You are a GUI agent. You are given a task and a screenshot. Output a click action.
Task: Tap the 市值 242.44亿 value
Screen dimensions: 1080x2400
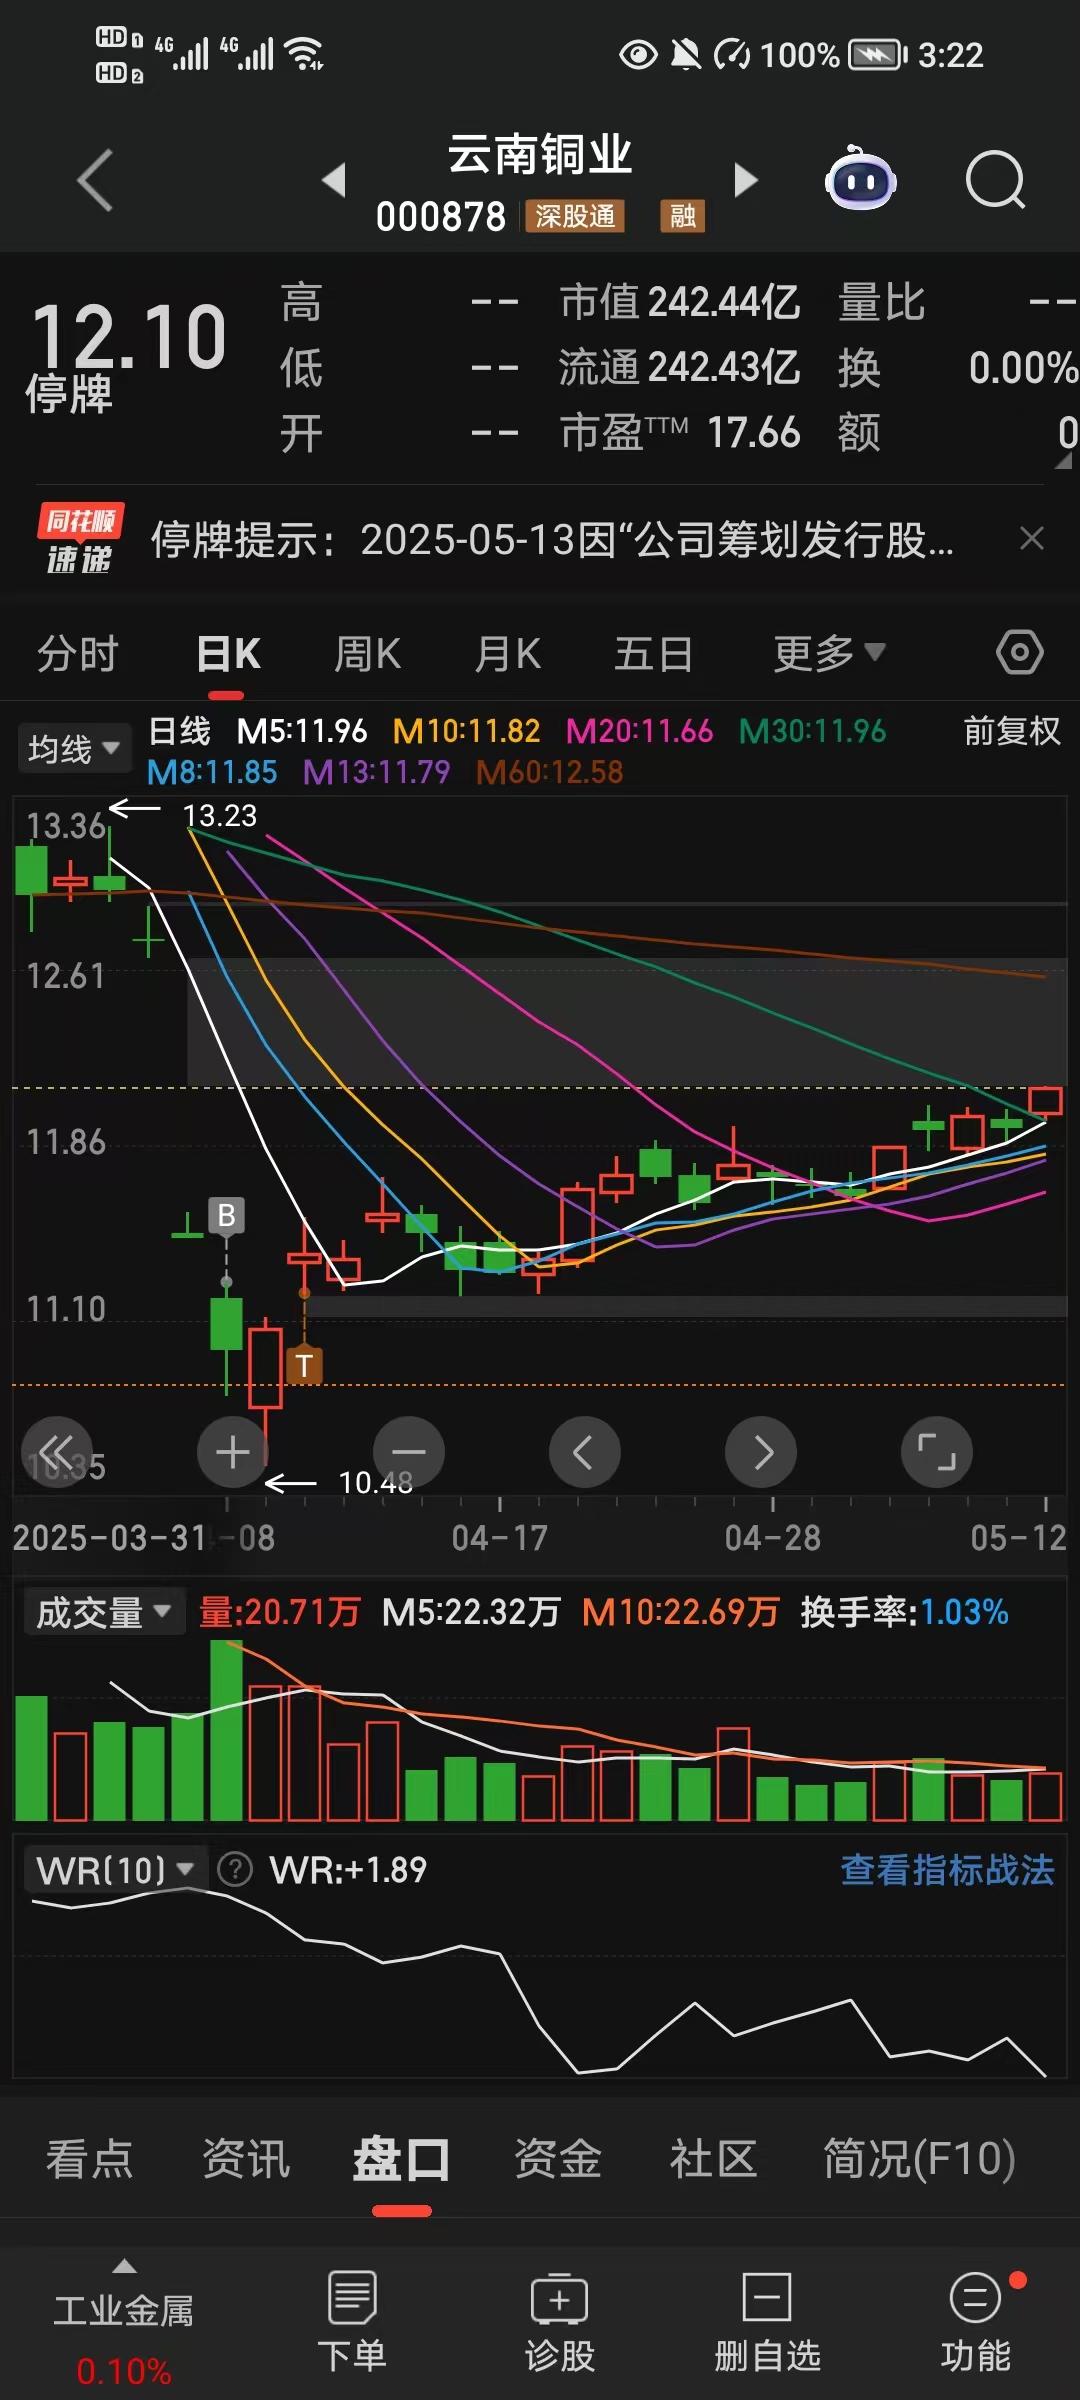coord(680,302)
